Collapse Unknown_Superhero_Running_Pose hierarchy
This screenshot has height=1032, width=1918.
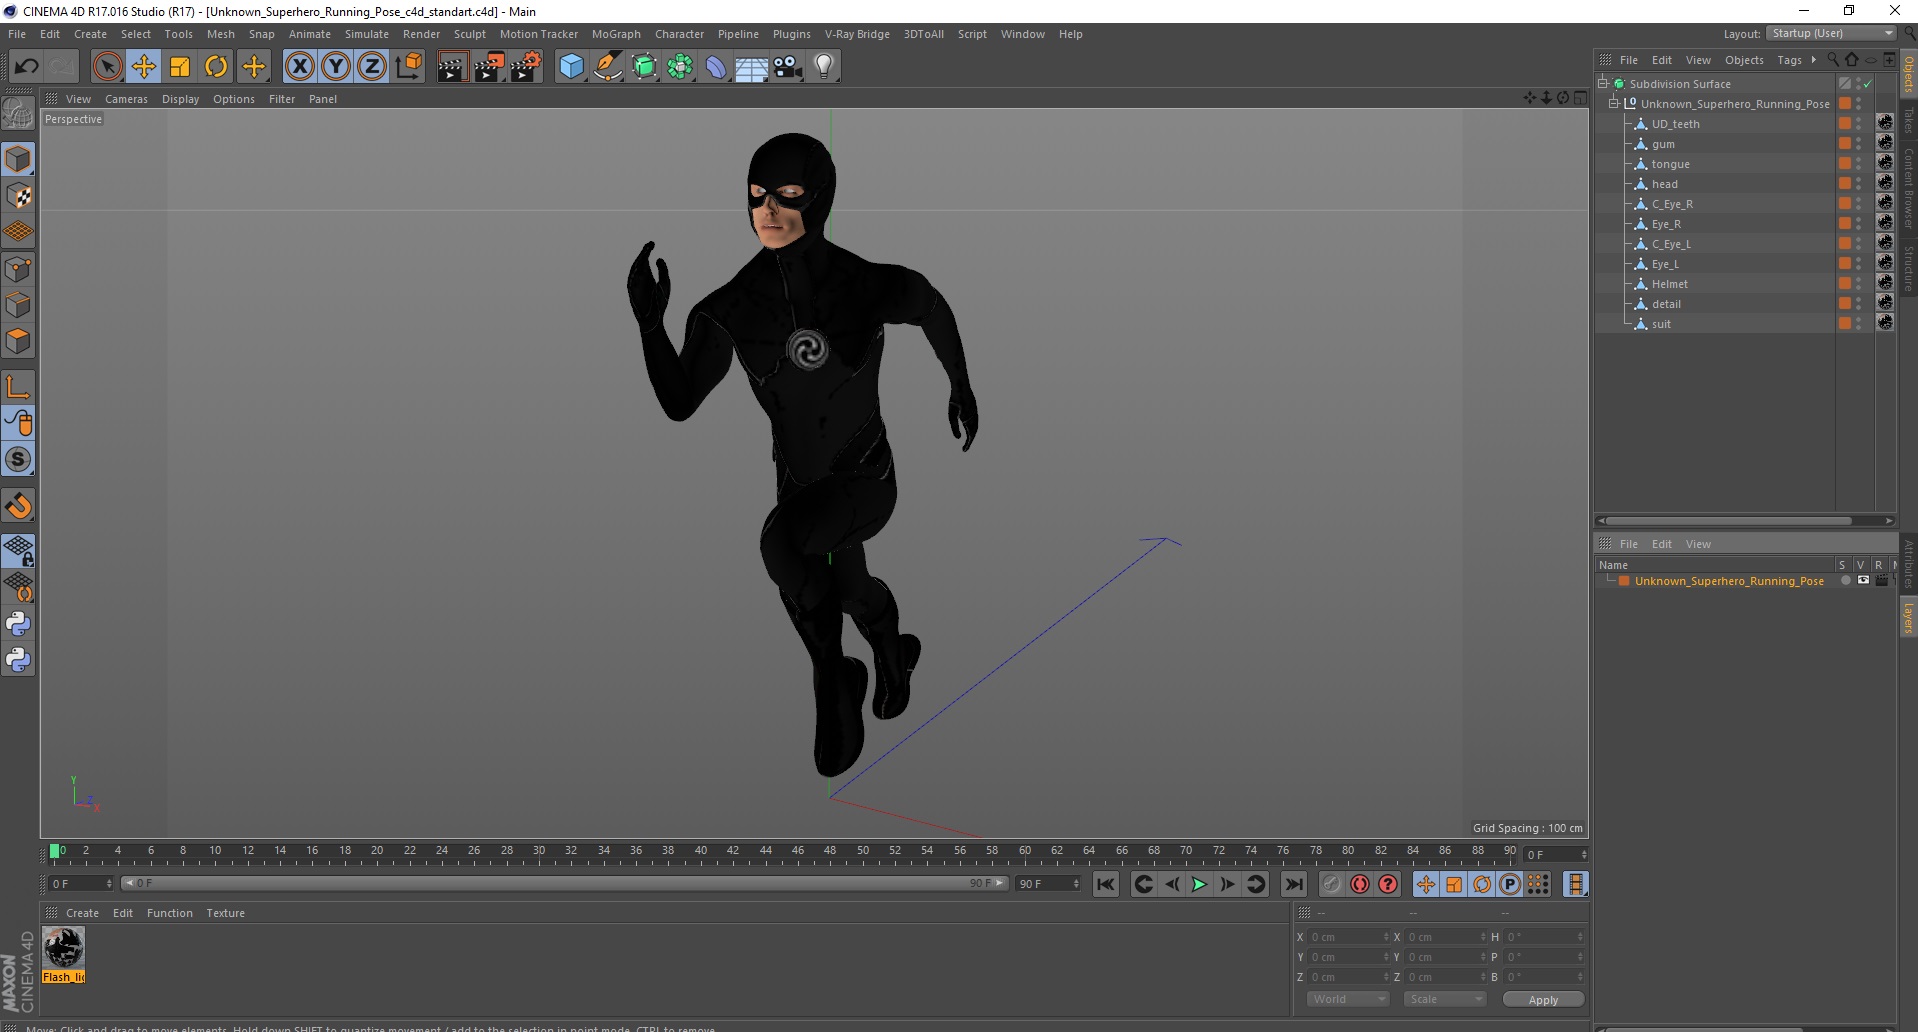[x=1613, y=104]
